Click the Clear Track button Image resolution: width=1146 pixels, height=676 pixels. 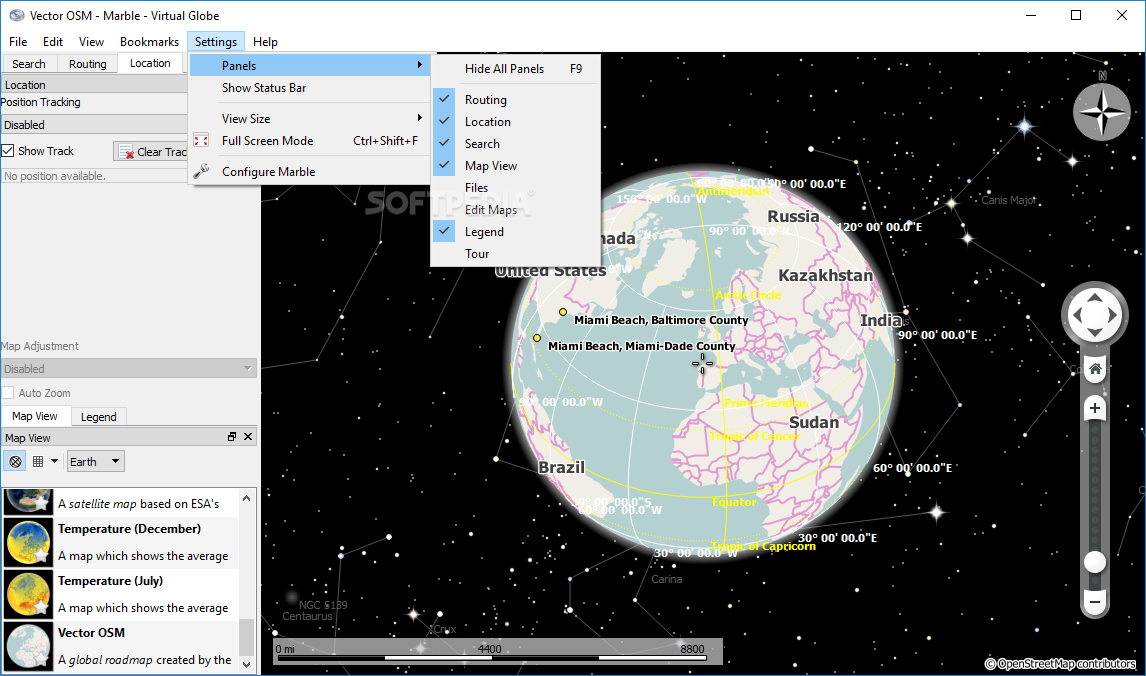pos(151,151)
